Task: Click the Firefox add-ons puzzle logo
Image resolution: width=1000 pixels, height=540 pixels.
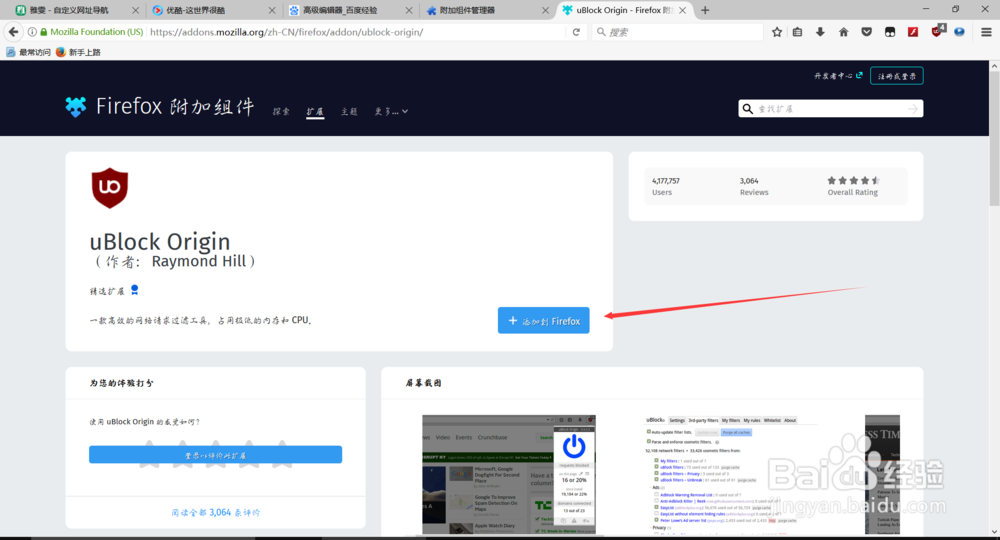Action: 76,106
